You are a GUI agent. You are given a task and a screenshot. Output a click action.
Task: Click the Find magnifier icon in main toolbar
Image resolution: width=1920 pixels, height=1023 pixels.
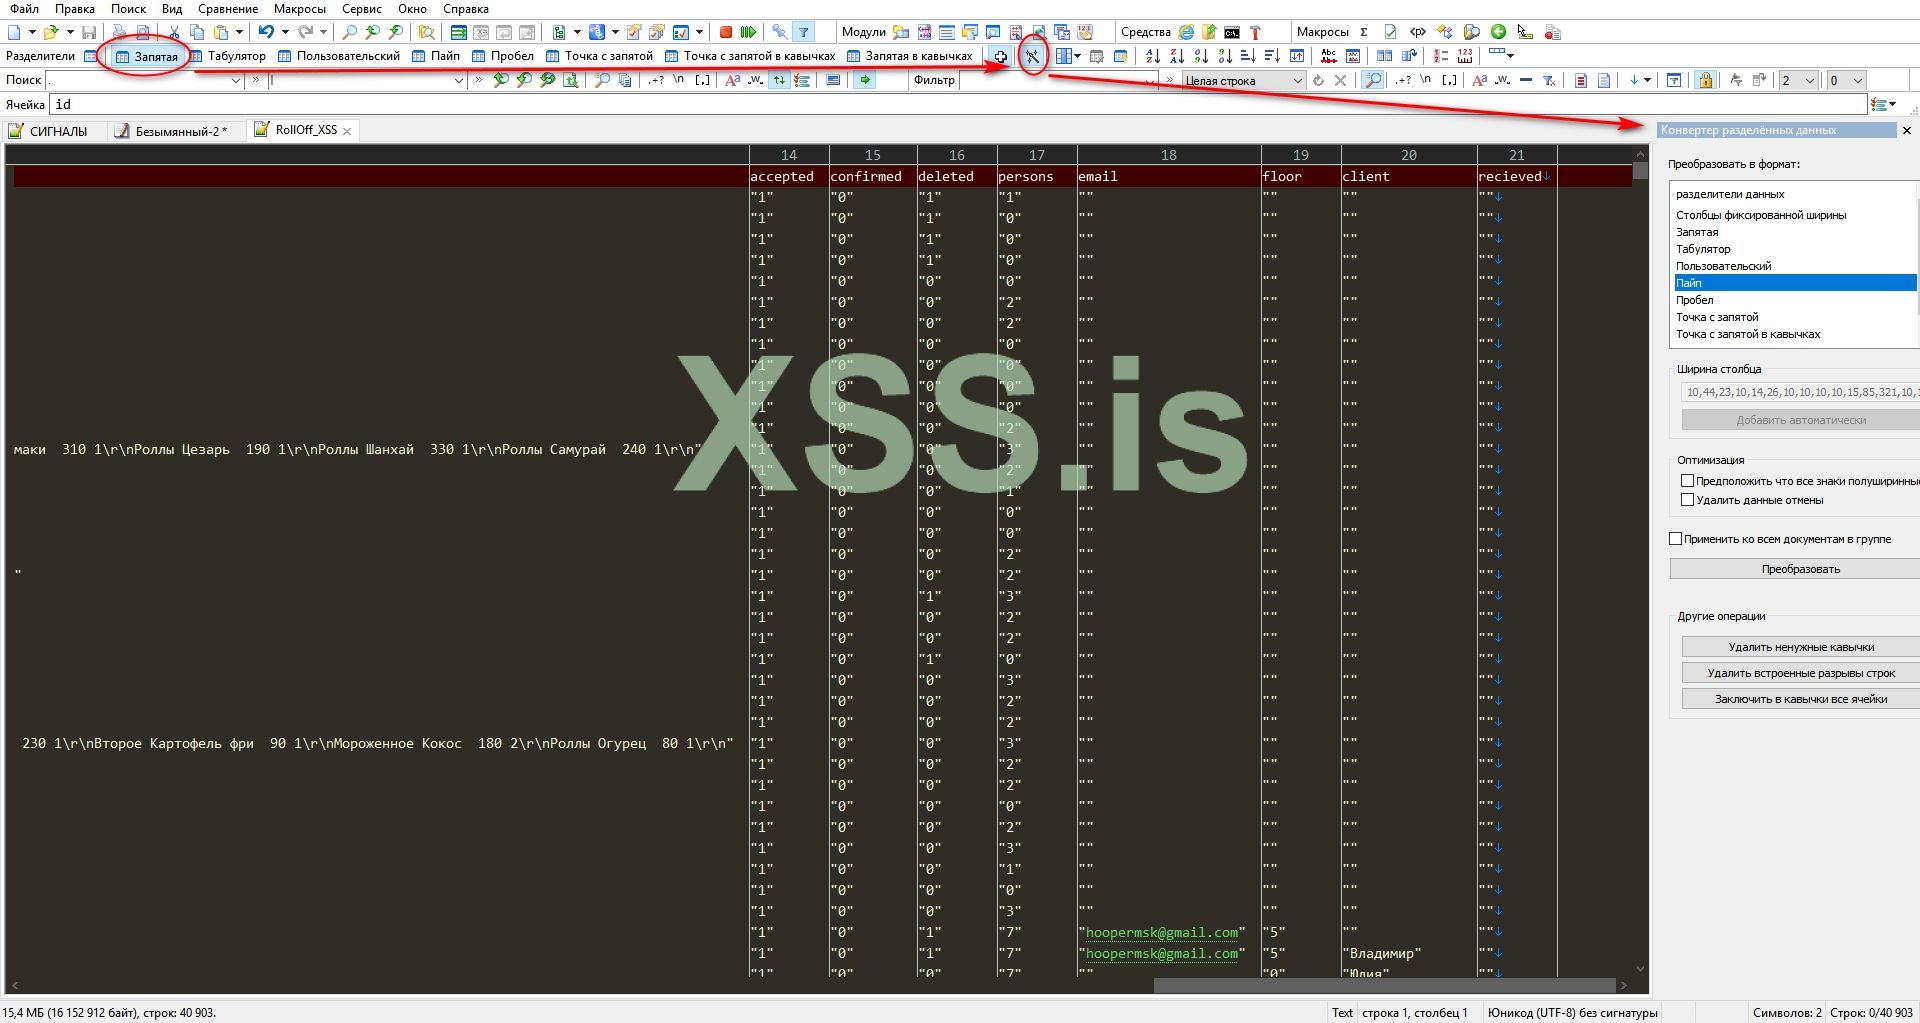point(349,32)
